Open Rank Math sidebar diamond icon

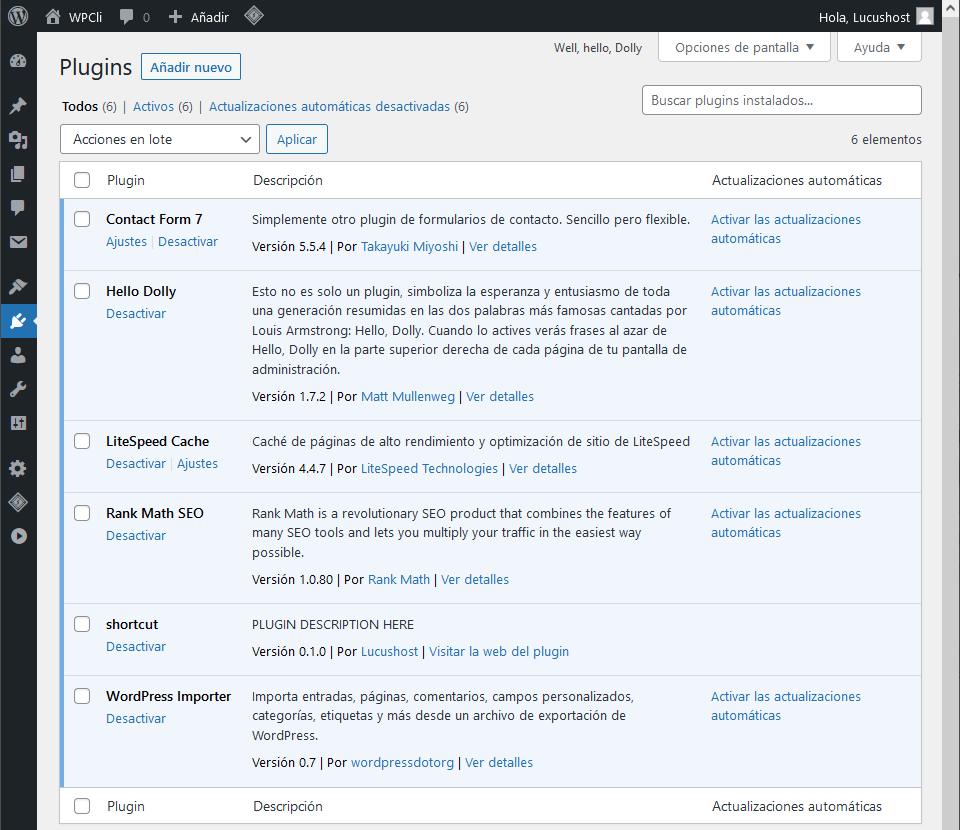[18, 503]
